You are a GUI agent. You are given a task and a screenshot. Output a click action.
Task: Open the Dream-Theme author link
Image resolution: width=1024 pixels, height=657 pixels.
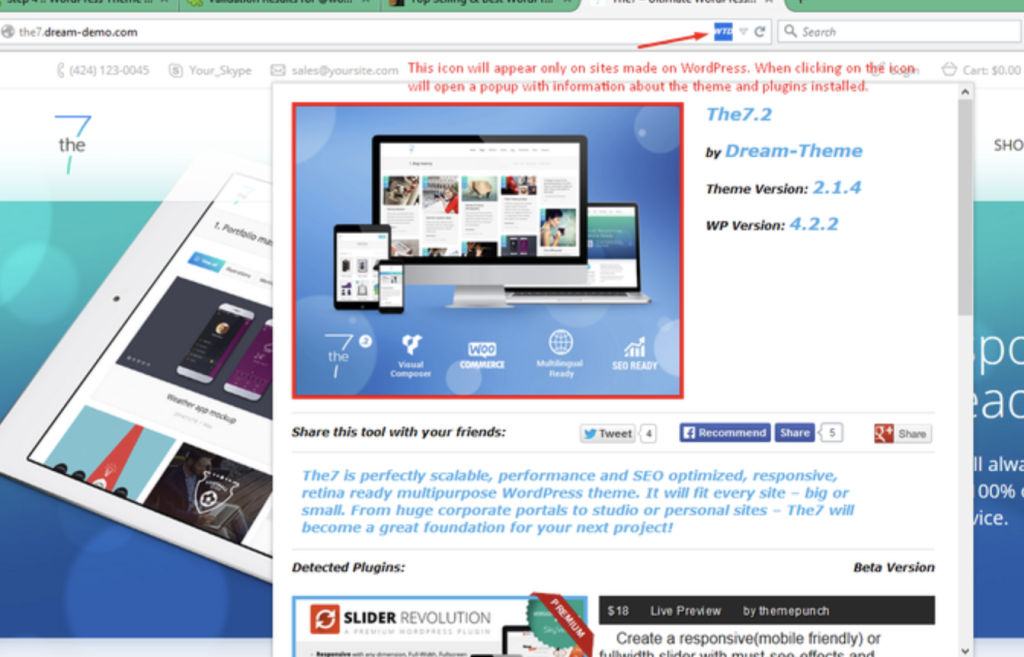(793, 151)
